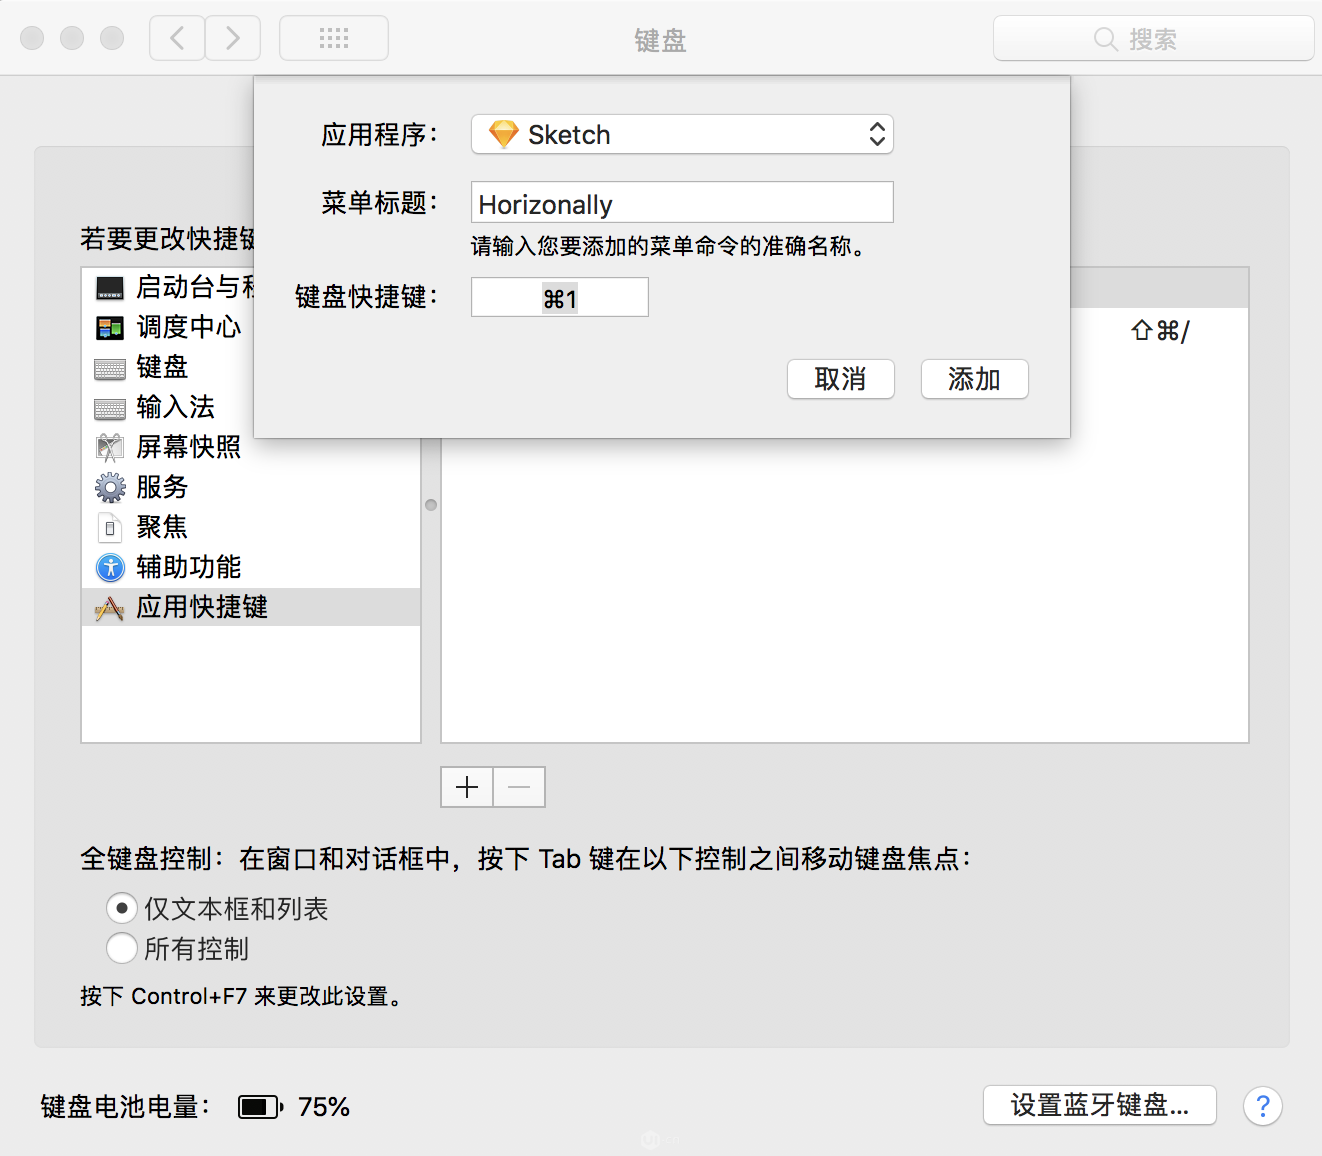Click the search magnifier icon
This screenshot has height=1156, width=1322.
pos(1105,39)
